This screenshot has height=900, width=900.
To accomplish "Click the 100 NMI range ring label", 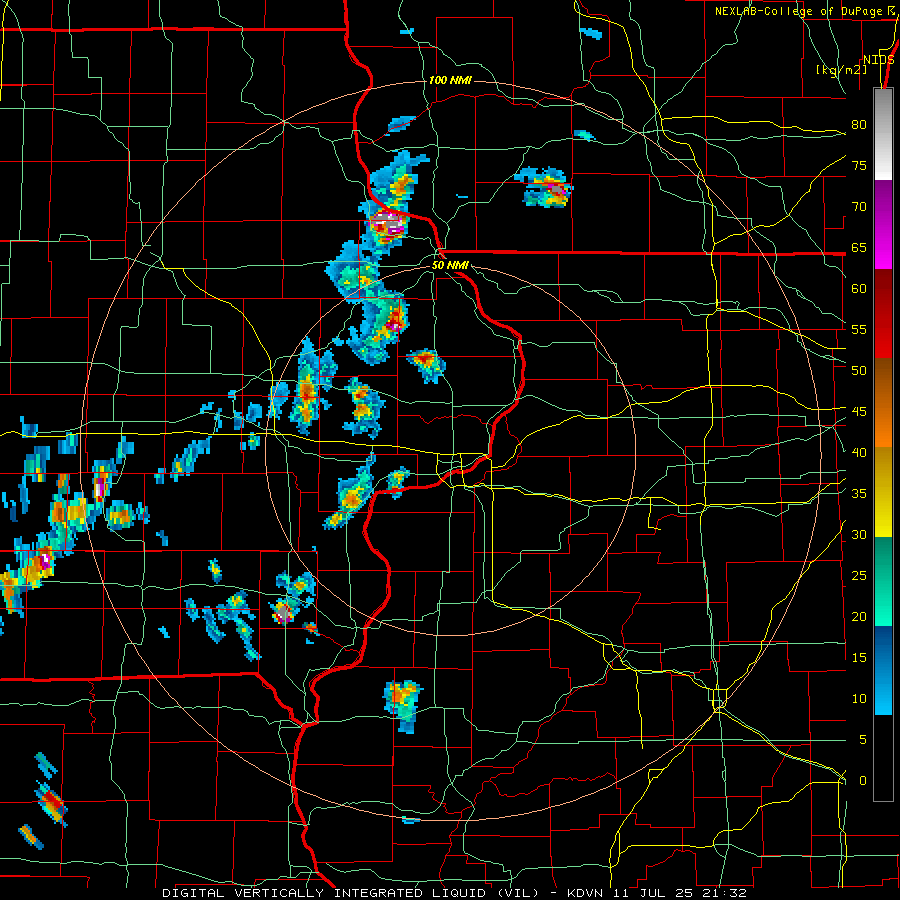I will 450,80.
